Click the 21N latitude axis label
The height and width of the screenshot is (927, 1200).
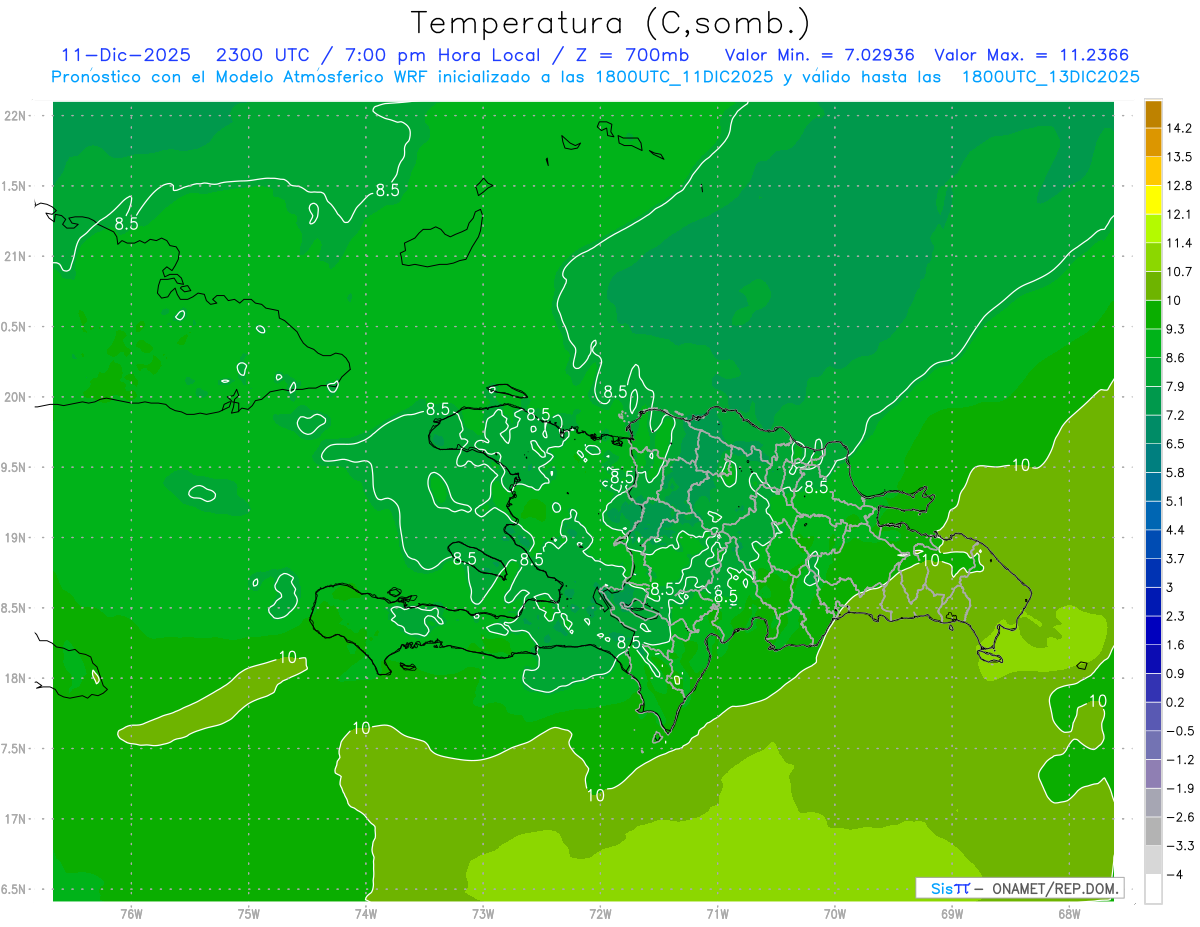pos(15,256)
